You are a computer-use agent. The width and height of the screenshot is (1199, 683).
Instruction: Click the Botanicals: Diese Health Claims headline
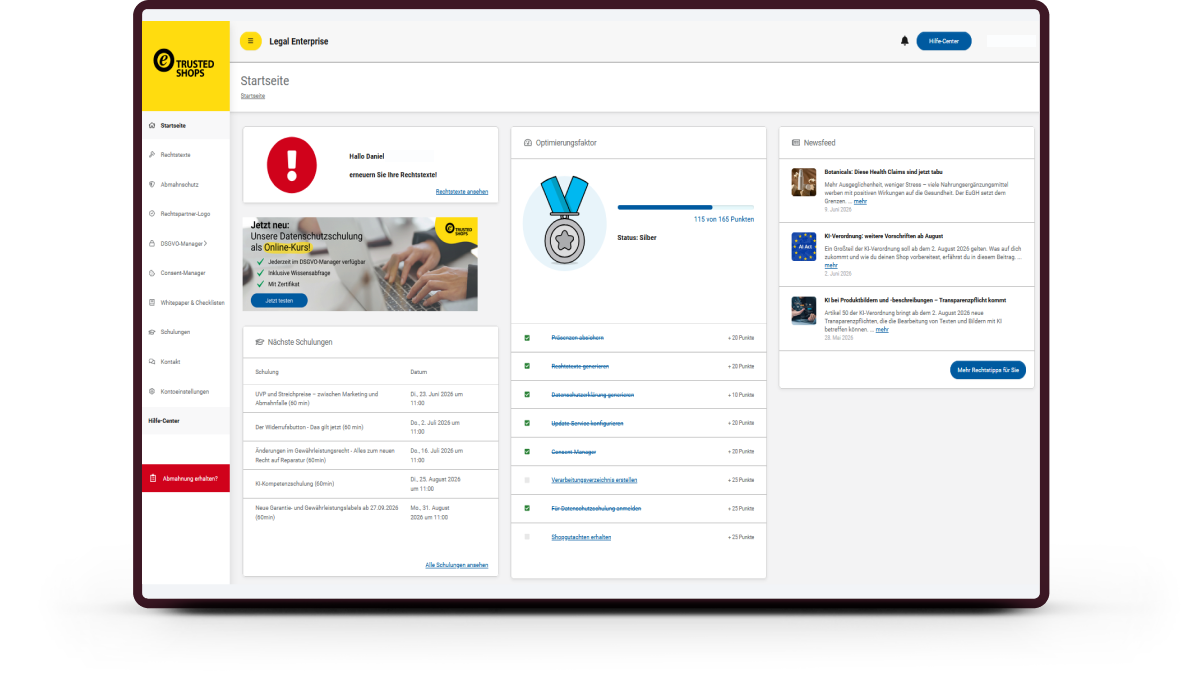[x=883, y=172]
